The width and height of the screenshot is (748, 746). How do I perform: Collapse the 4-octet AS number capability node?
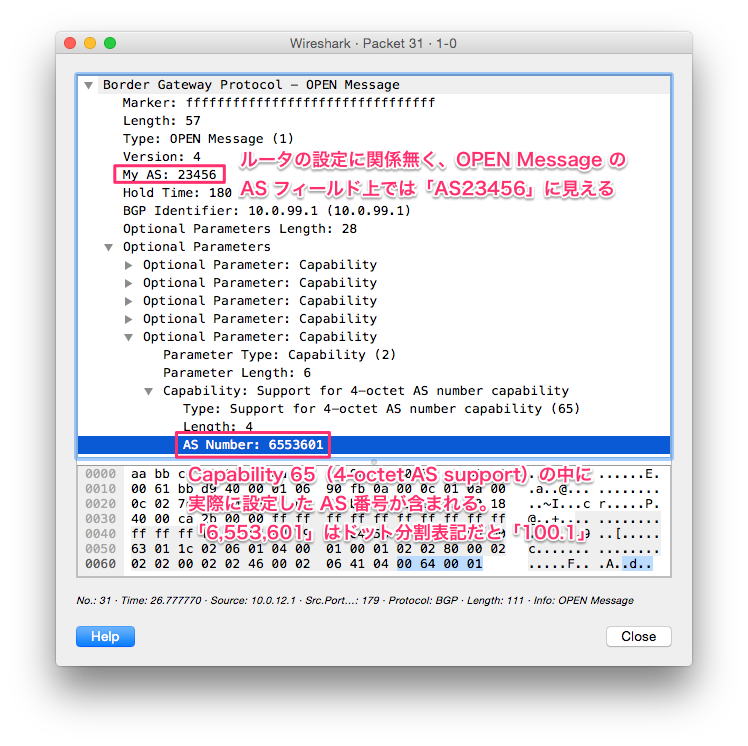(148, 391)
